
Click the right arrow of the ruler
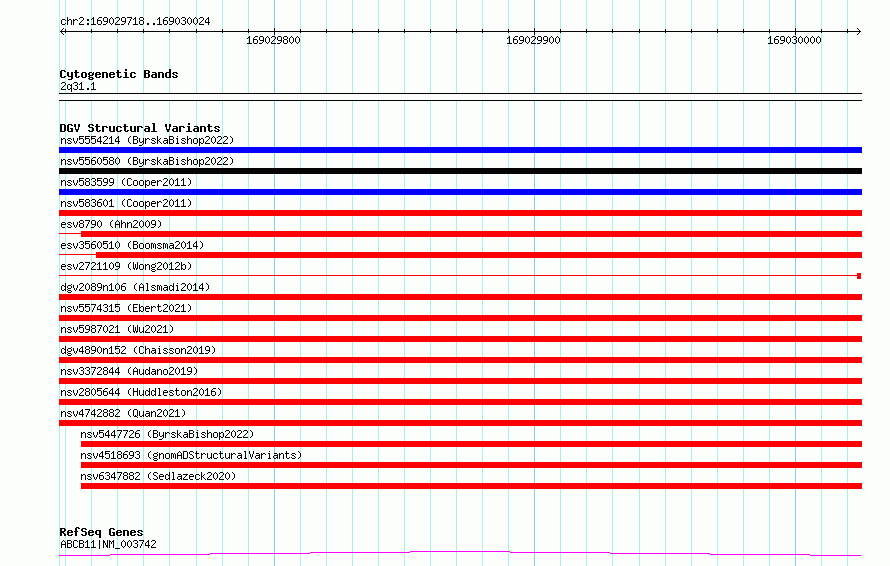coord(858,31)
